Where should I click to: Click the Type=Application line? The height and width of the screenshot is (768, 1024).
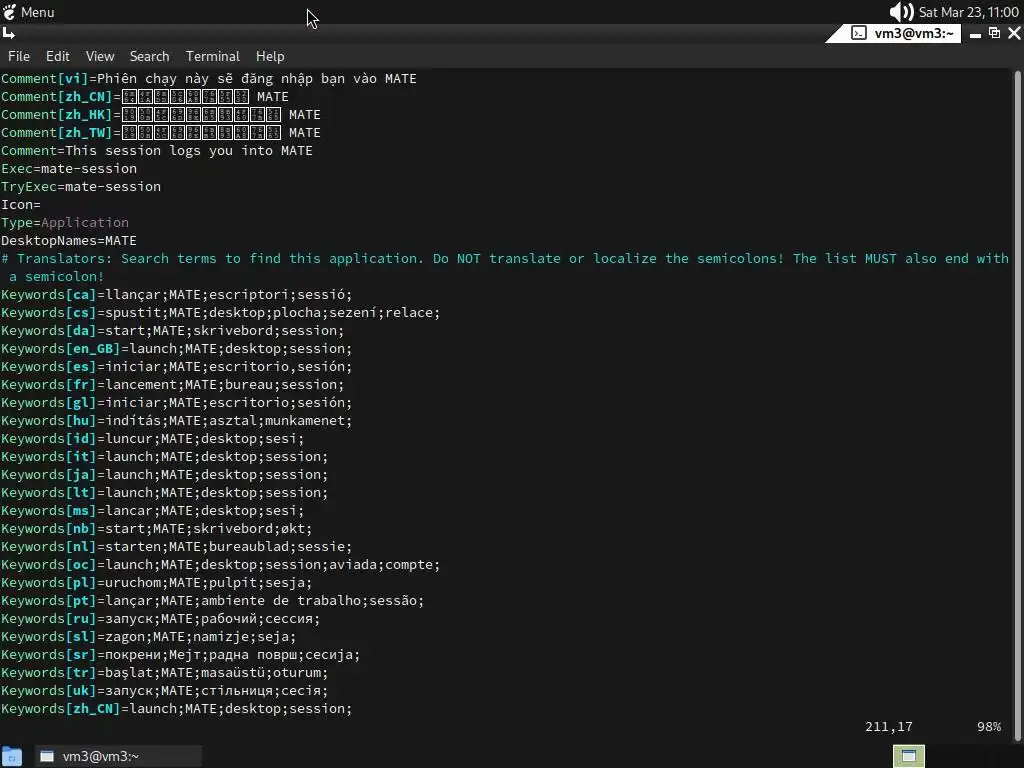tap(65, 223)
